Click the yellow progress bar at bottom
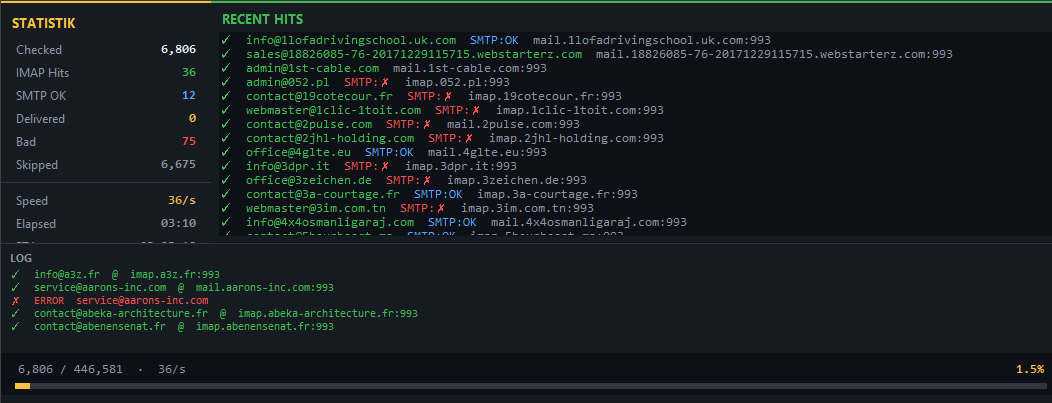This screenshot has width=1052, height=403. click(22, 386)
